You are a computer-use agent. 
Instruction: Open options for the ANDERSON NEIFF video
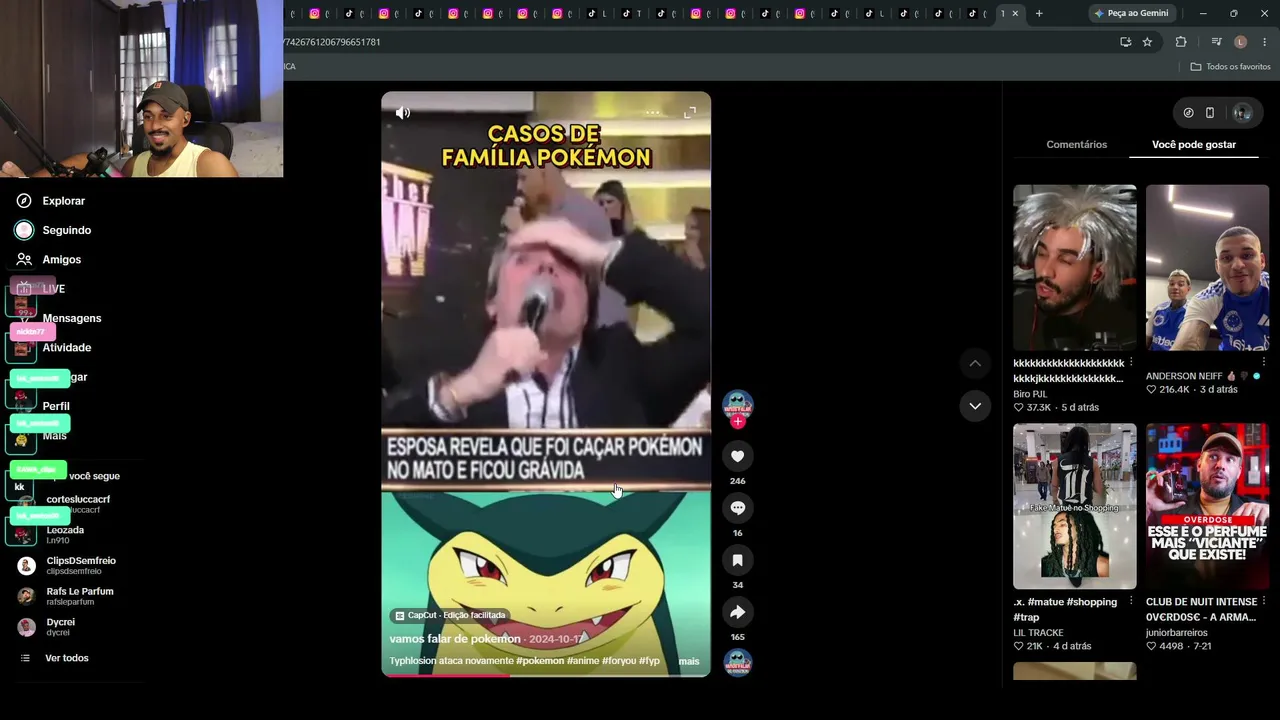(1264, 362)
